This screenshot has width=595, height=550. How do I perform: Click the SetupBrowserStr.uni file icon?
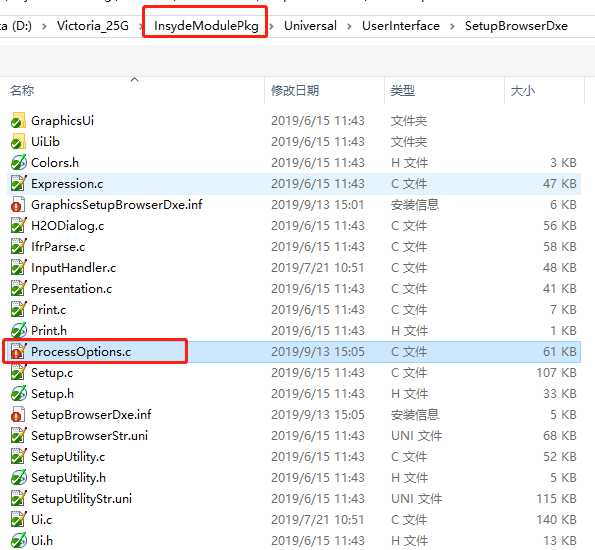pos(18,435)
